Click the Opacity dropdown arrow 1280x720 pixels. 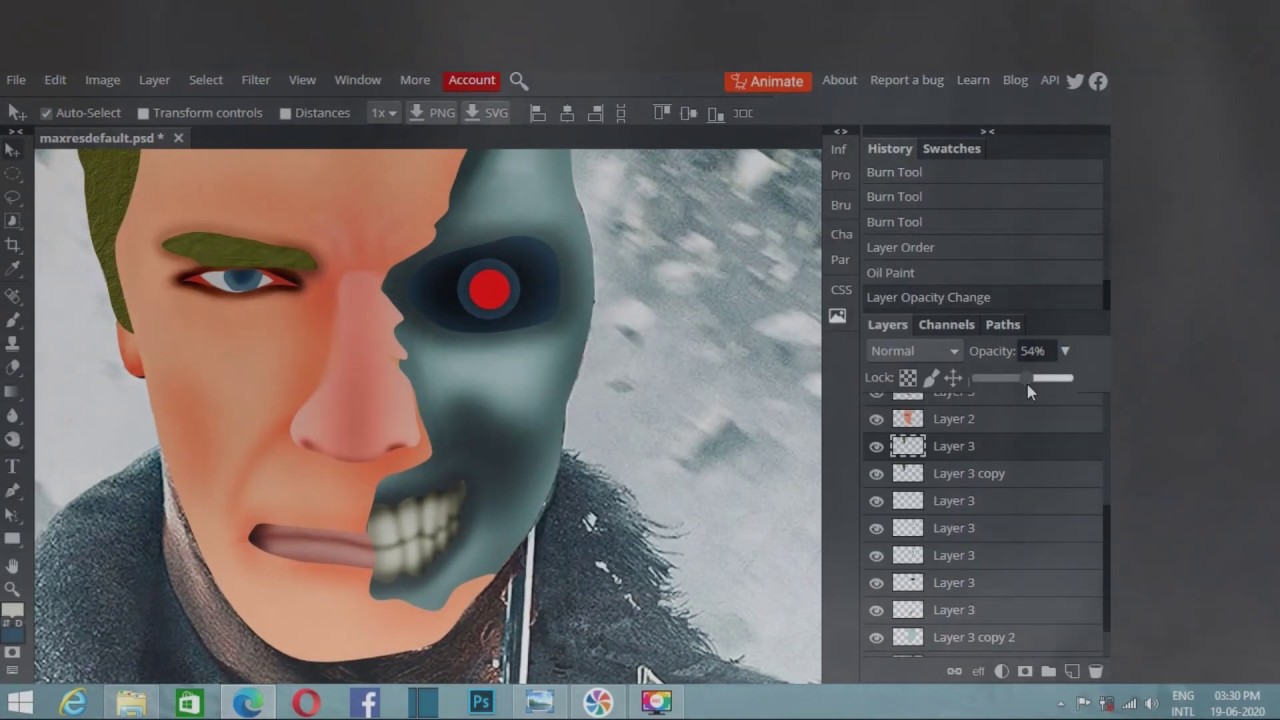coord(1065,351)
